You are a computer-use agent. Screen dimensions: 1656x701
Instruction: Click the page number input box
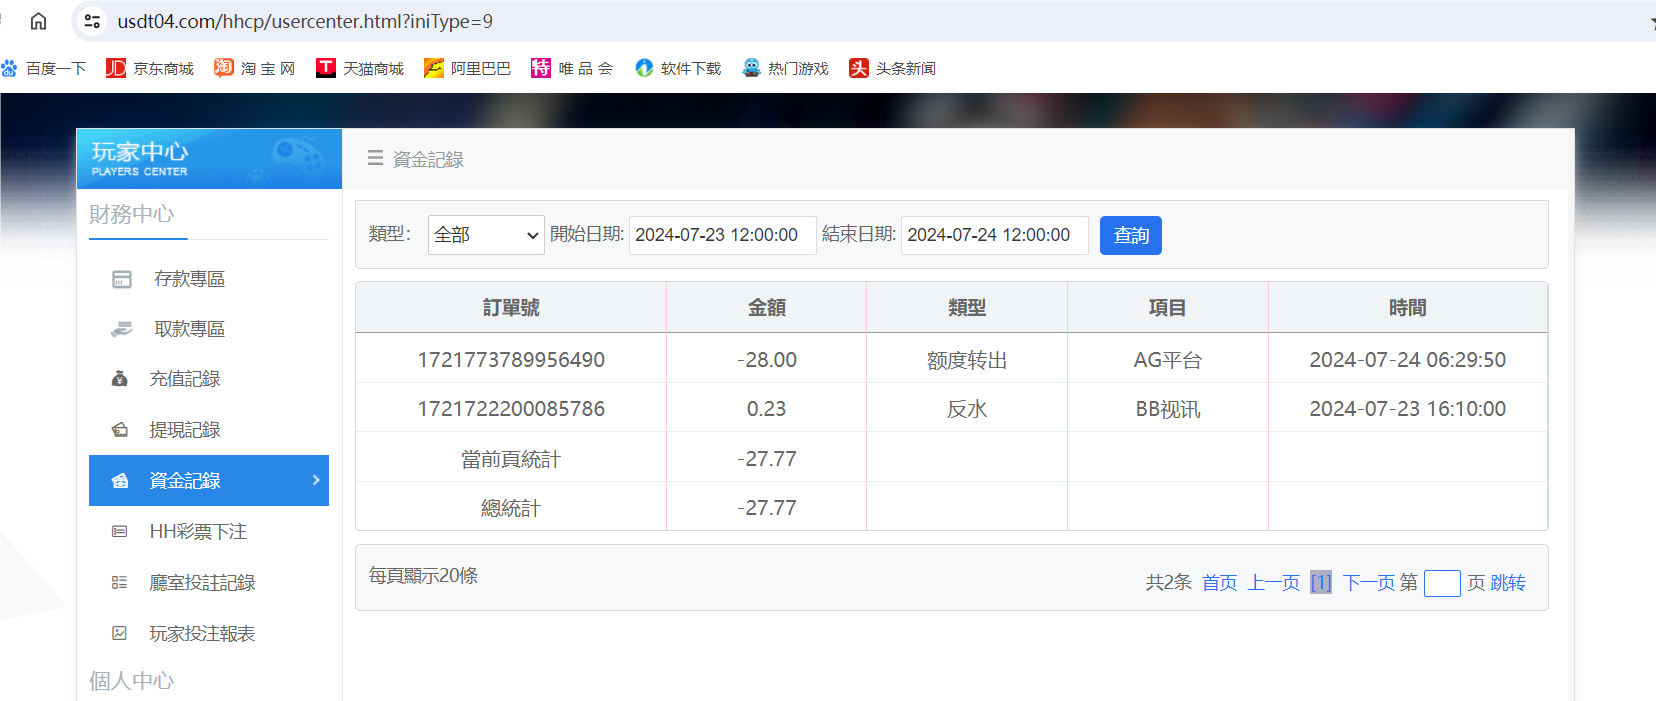1441,583
